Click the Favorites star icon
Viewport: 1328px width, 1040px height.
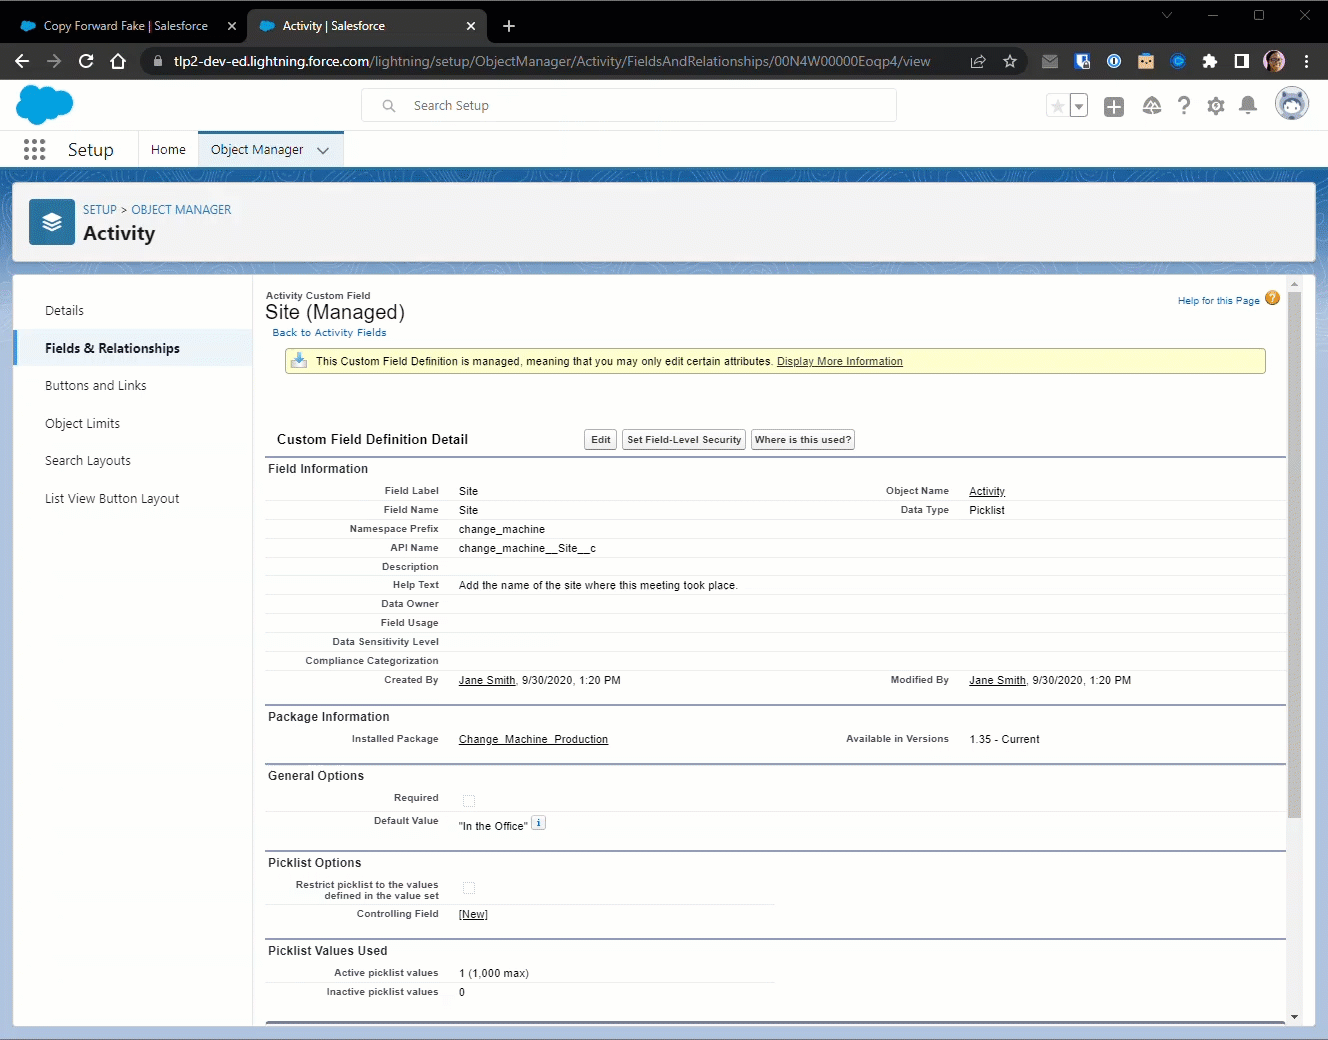1057,106
